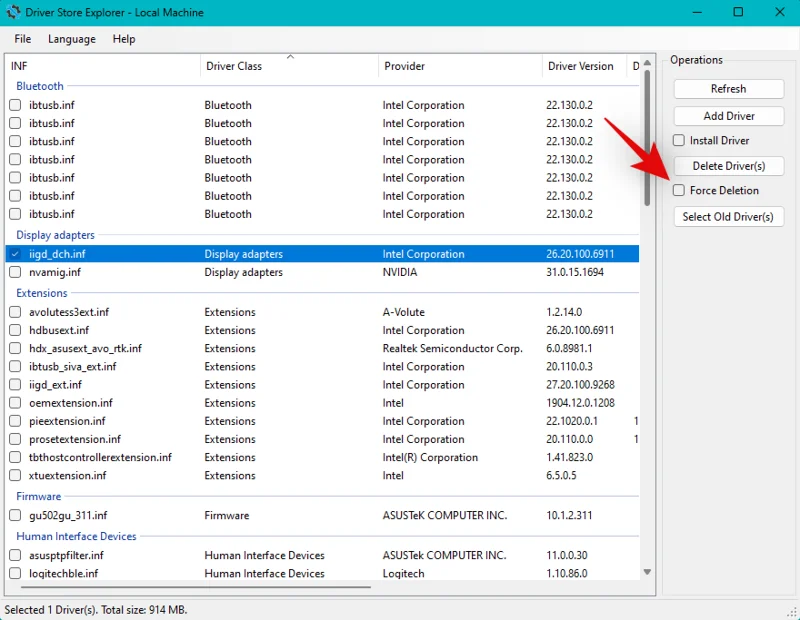This screenshot has width=800, height=620.
Task: Click the Add Driver button
Action: (x=728, y=115)
